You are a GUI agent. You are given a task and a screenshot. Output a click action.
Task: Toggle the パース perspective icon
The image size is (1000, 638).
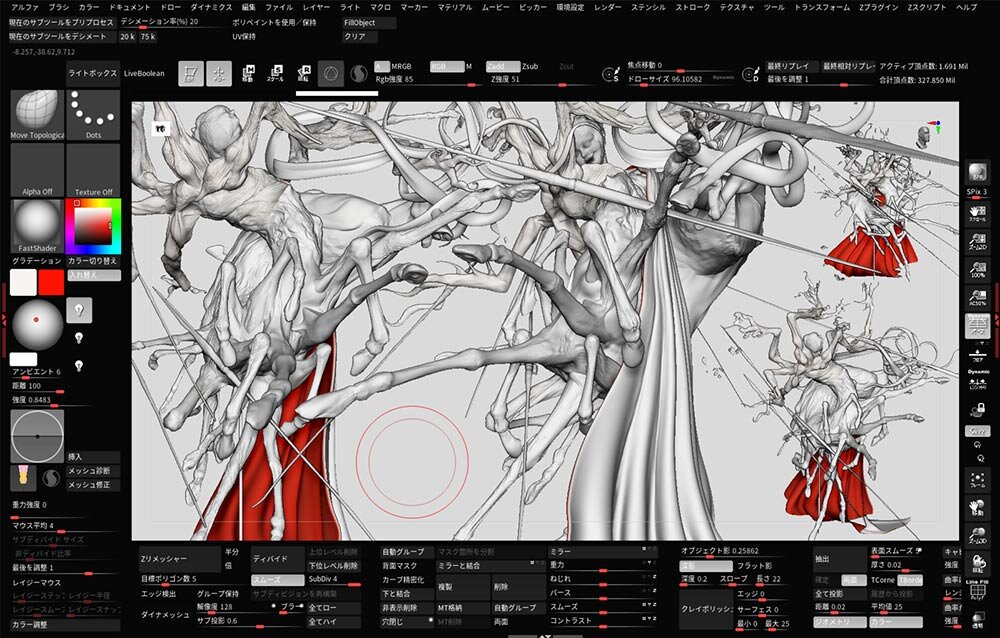coord(977,326)
